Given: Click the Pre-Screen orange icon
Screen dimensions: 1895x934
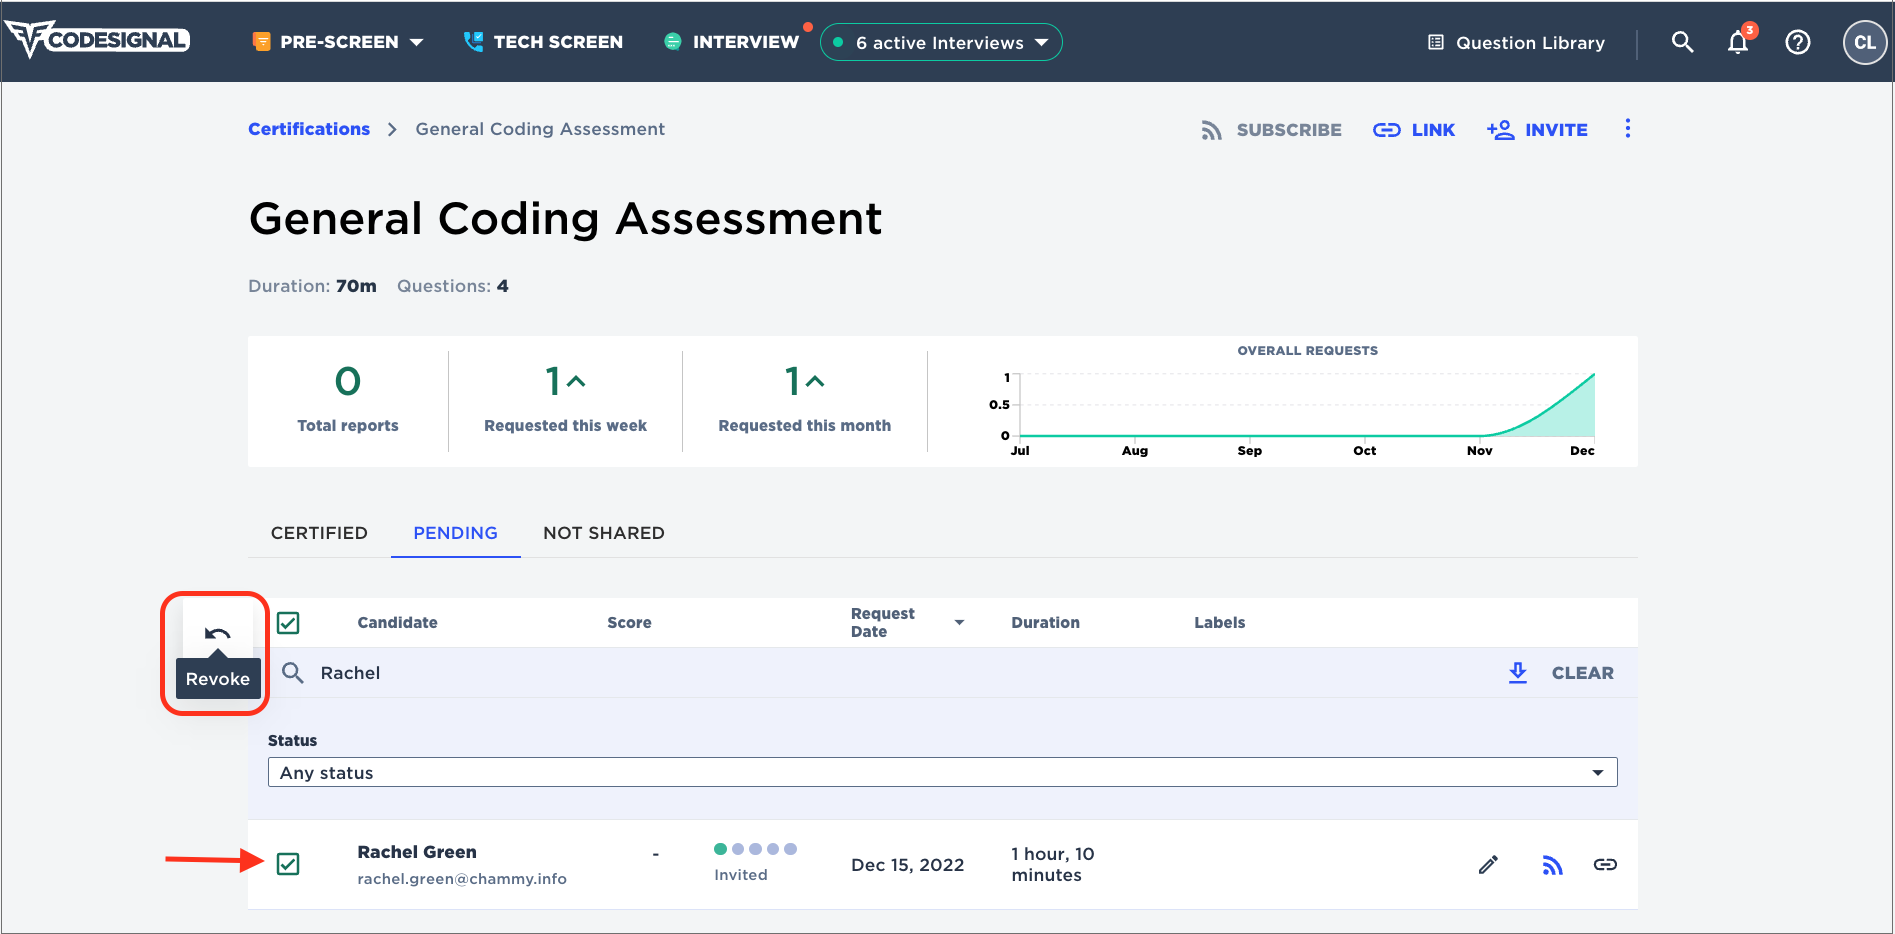Looking at the screenshot, I should coord(262,42).
